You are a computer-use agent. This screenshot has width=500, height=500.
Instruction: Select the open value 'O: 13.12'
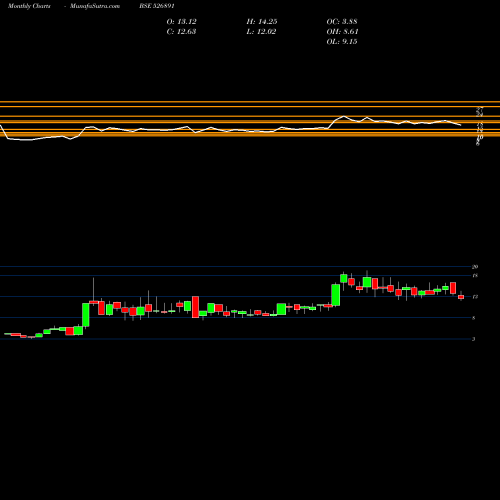(181, 22)
